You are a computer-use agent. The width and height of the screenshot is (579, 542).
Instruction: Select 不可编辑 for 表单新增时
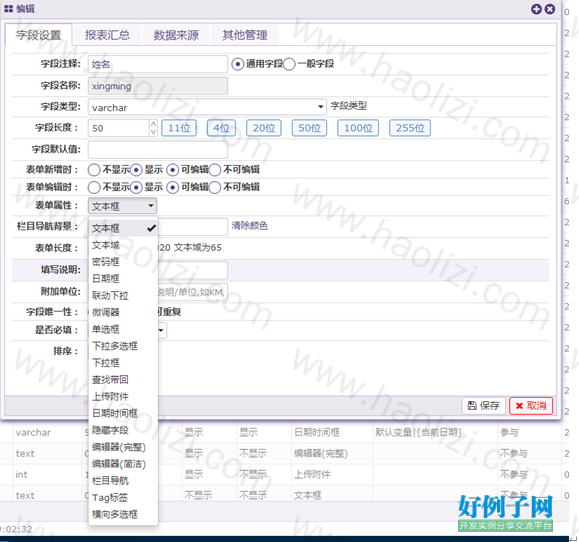tap(215, 170)
